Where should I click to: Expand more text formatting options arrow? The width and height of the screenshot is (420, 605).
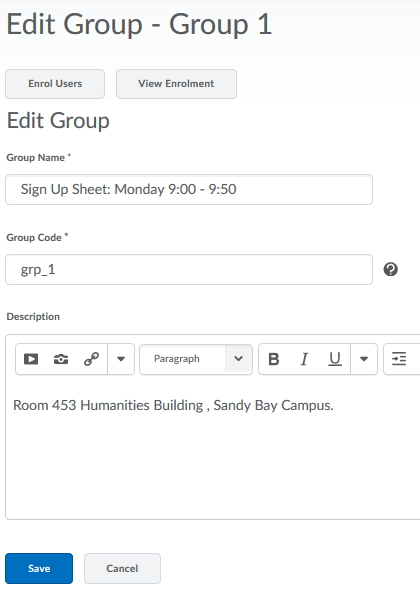364,359
